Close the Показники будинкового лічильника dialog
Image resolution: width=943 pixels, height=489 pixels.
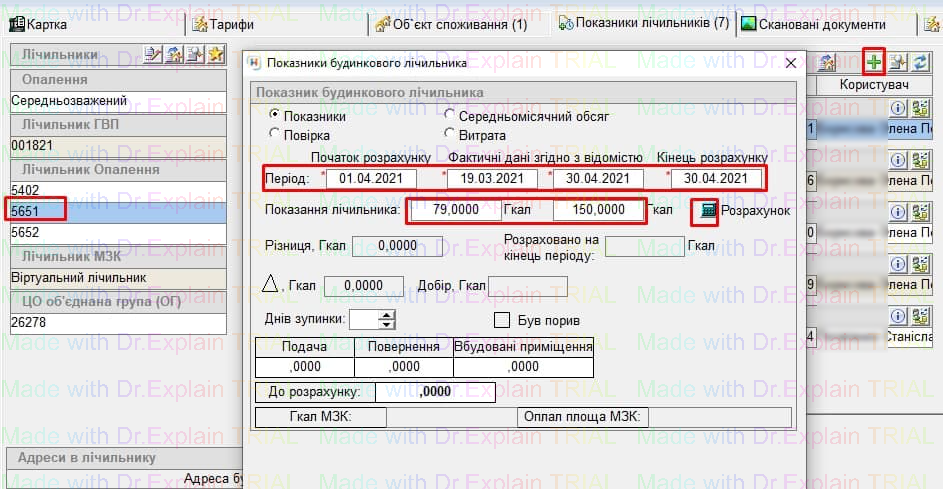coord(790,63)
